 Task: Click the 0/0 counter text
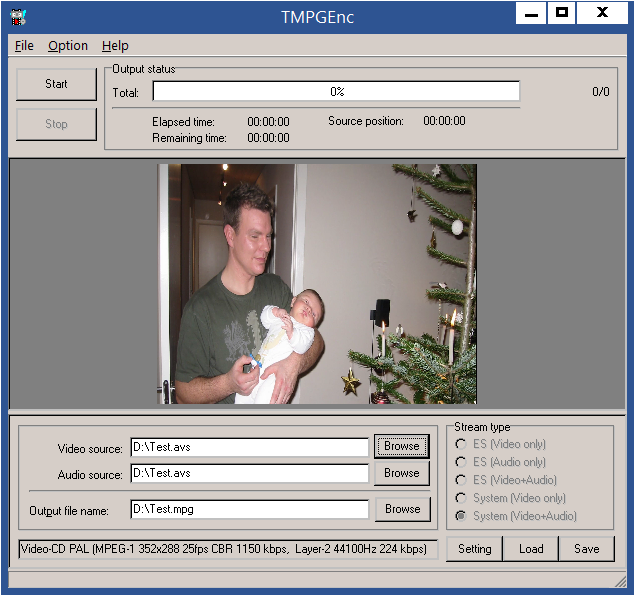point(601,92)
